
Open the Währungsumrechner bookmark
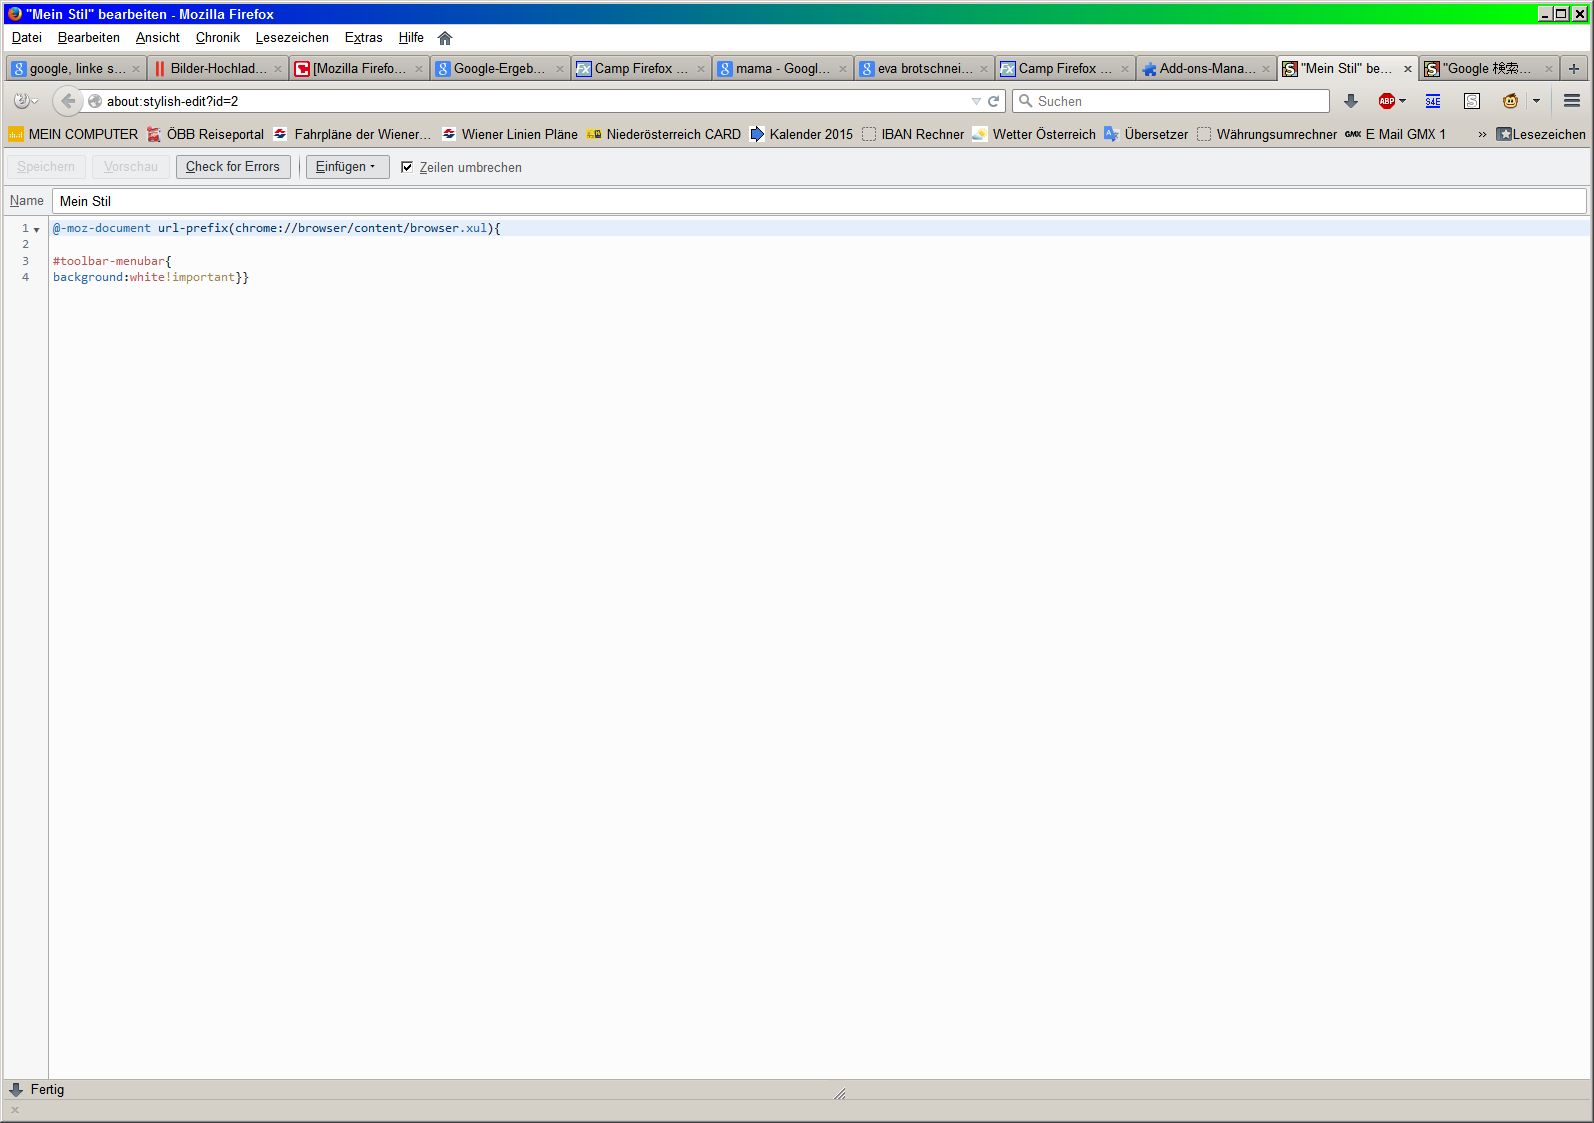tap(1267, 134)
